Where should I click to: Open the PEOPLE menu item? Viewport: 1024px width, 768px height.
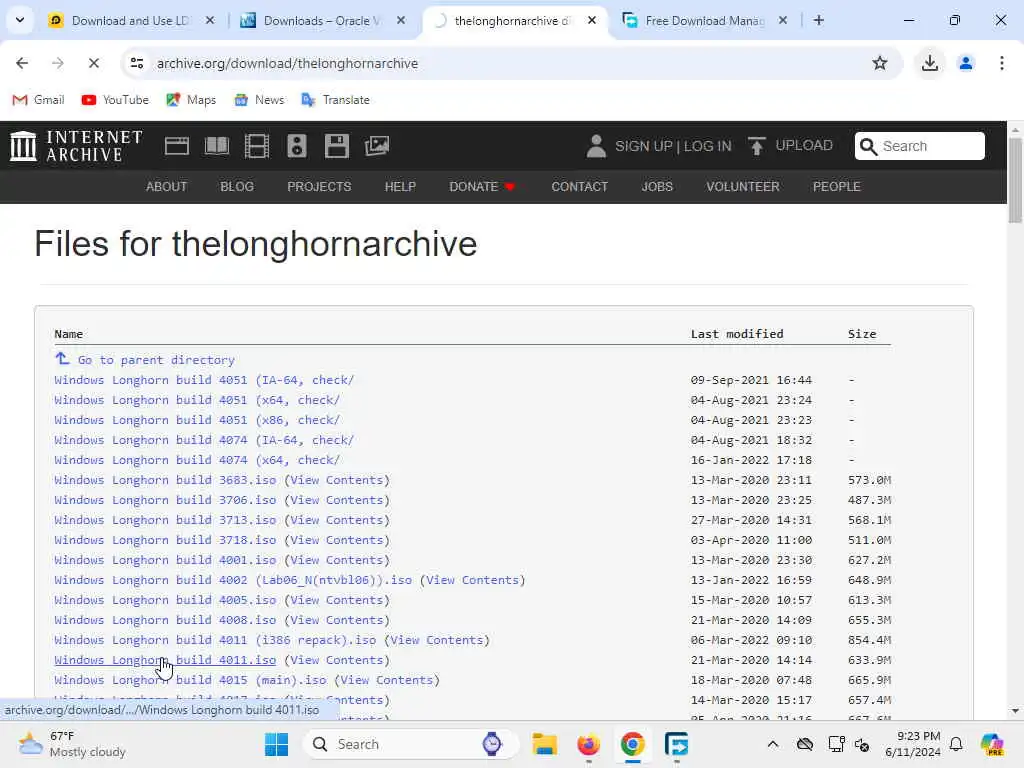point(836,187)
